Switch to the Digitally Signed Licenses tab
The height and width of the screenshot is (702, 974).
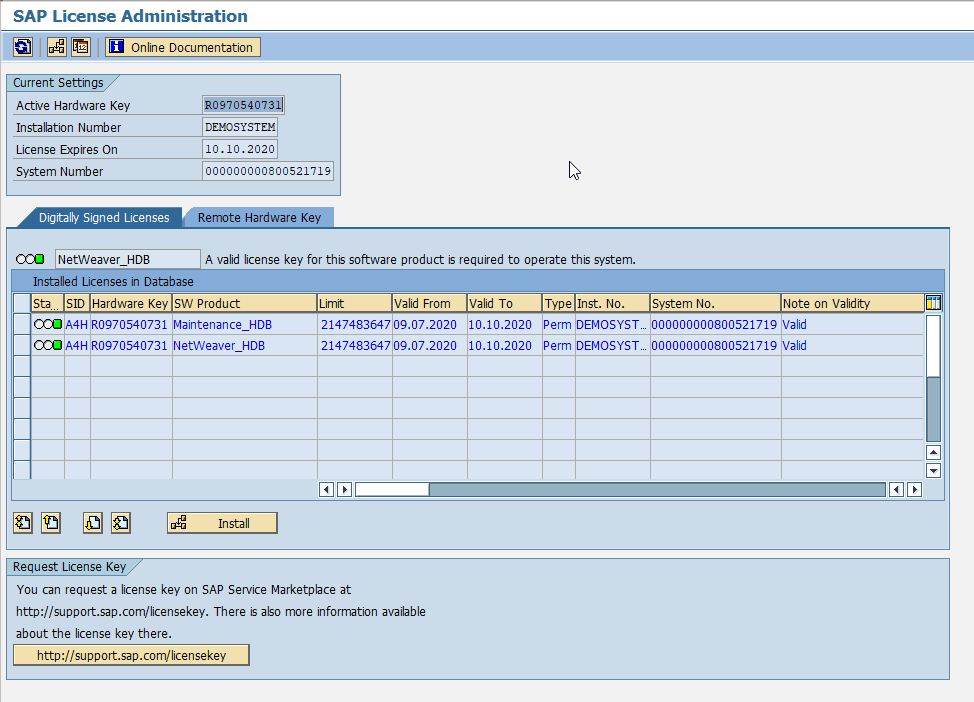point(104,217)
